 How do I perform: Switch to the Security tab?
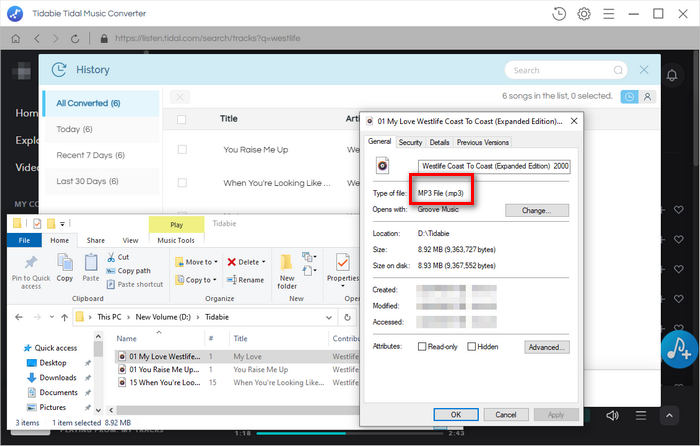click(410, 142)
